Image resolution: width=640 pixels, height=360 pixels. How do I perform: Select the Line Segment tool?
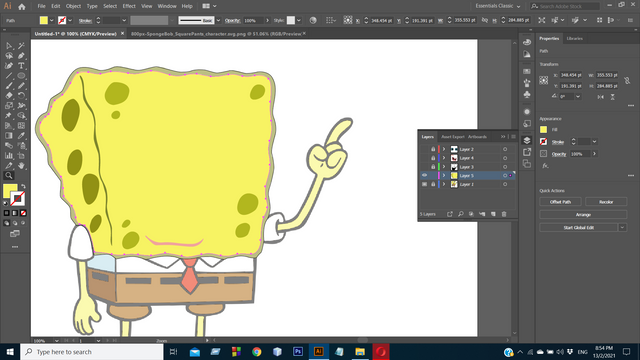coord(9,76)
